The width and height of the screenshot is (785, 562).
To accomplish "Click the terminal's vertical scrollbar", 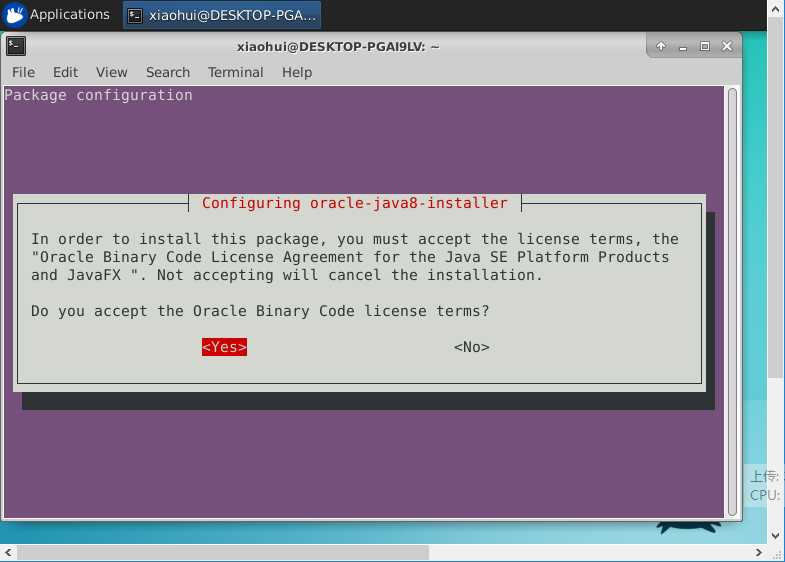I will click(x=732, y=302).
